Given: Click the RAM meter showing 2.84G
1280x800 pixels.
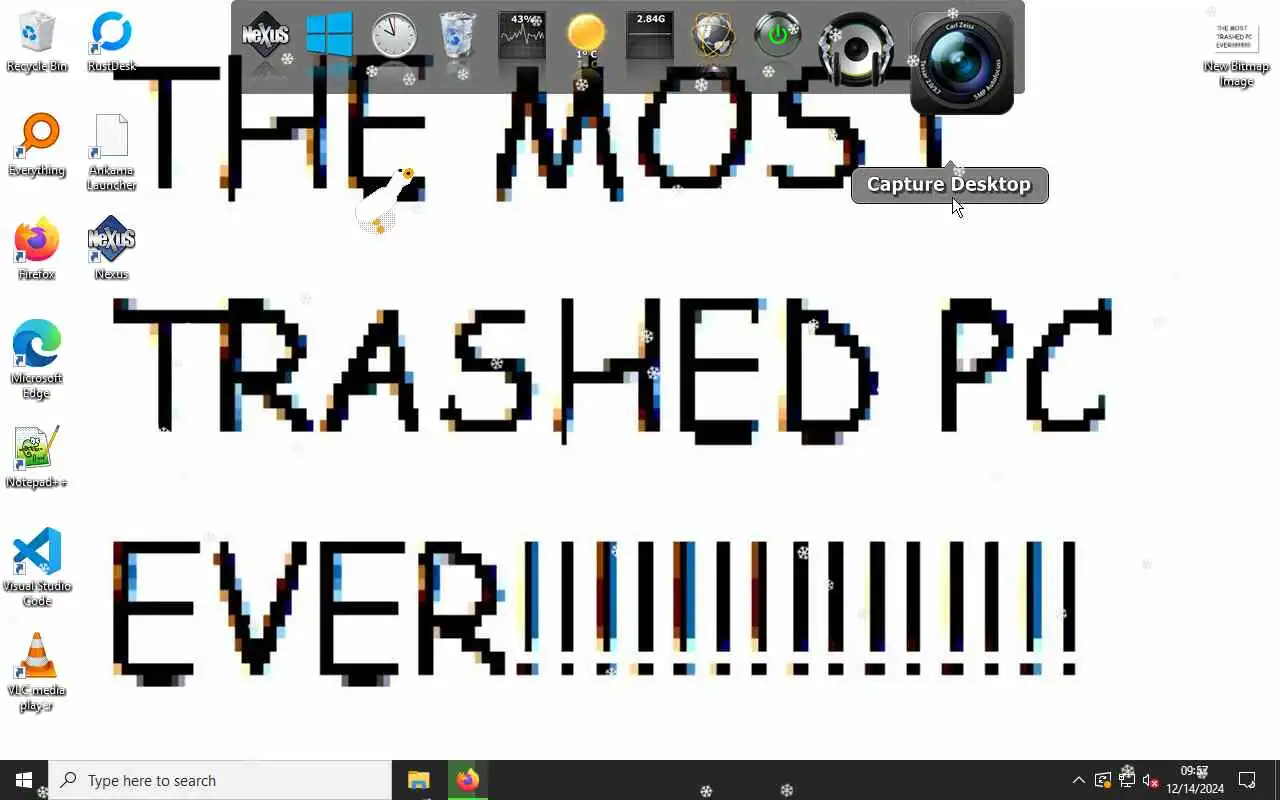Looking at the screenshot, I should 650,37.
